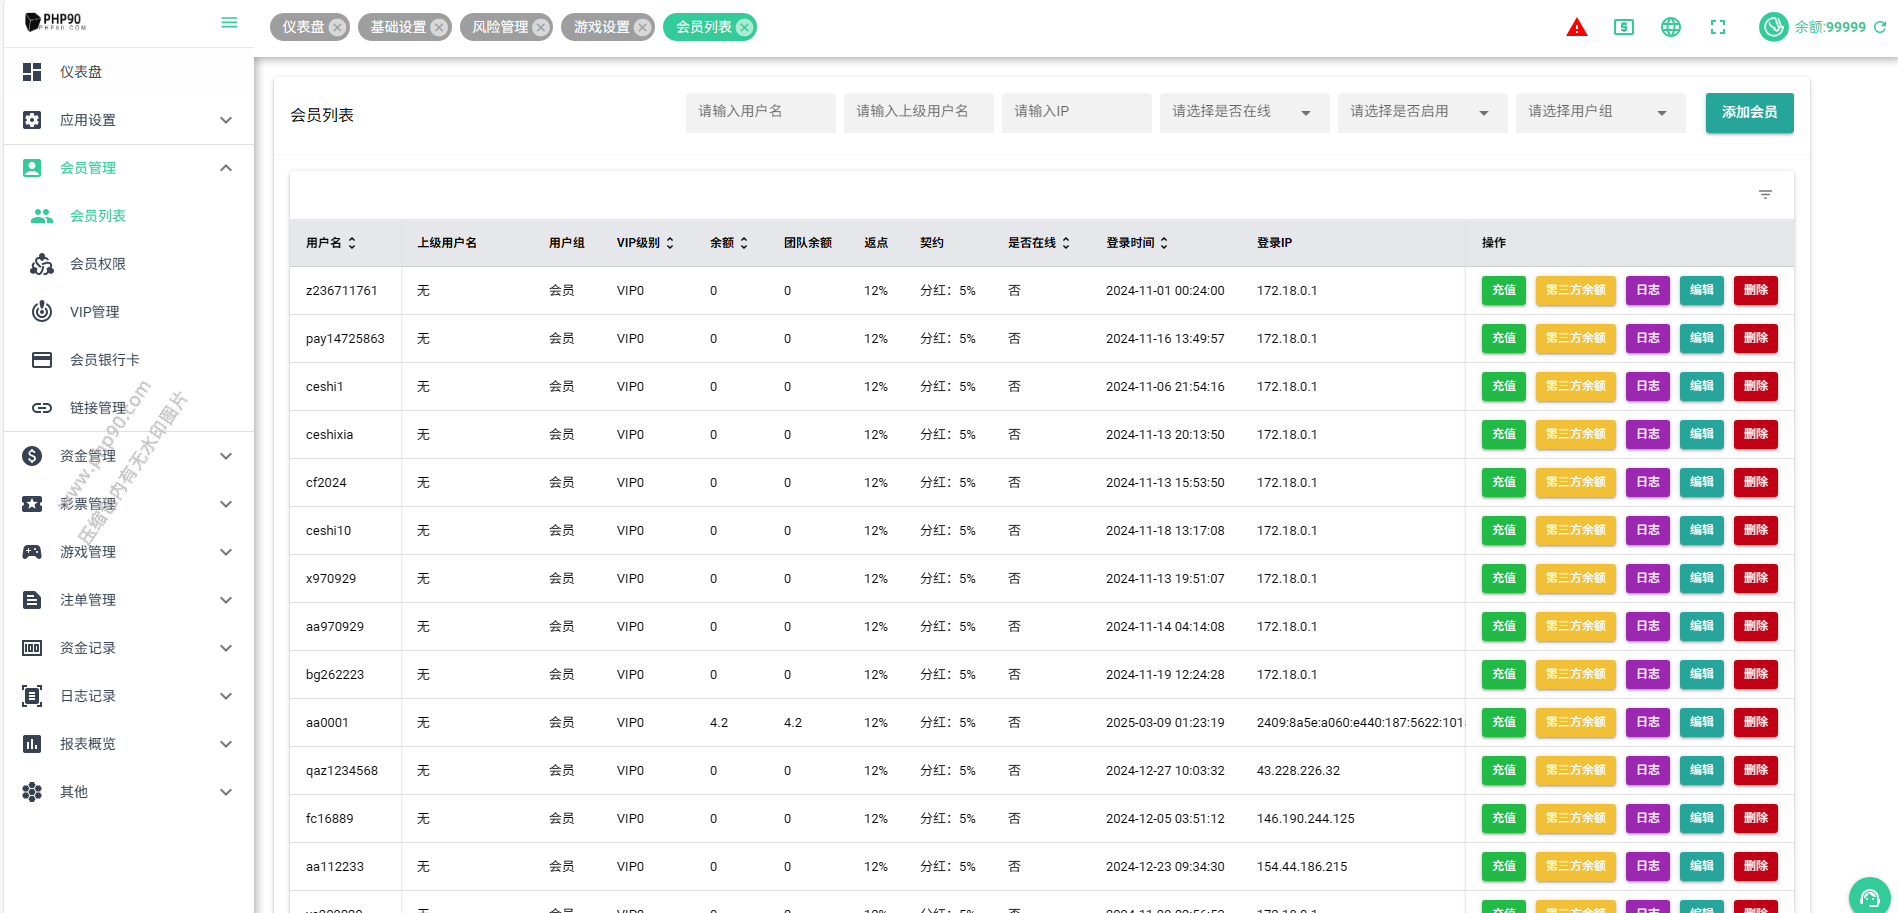The width and height of the screenshot is (1898, 913).
Task: Click the refresh balance icon
Action: tap(1880, 28)
